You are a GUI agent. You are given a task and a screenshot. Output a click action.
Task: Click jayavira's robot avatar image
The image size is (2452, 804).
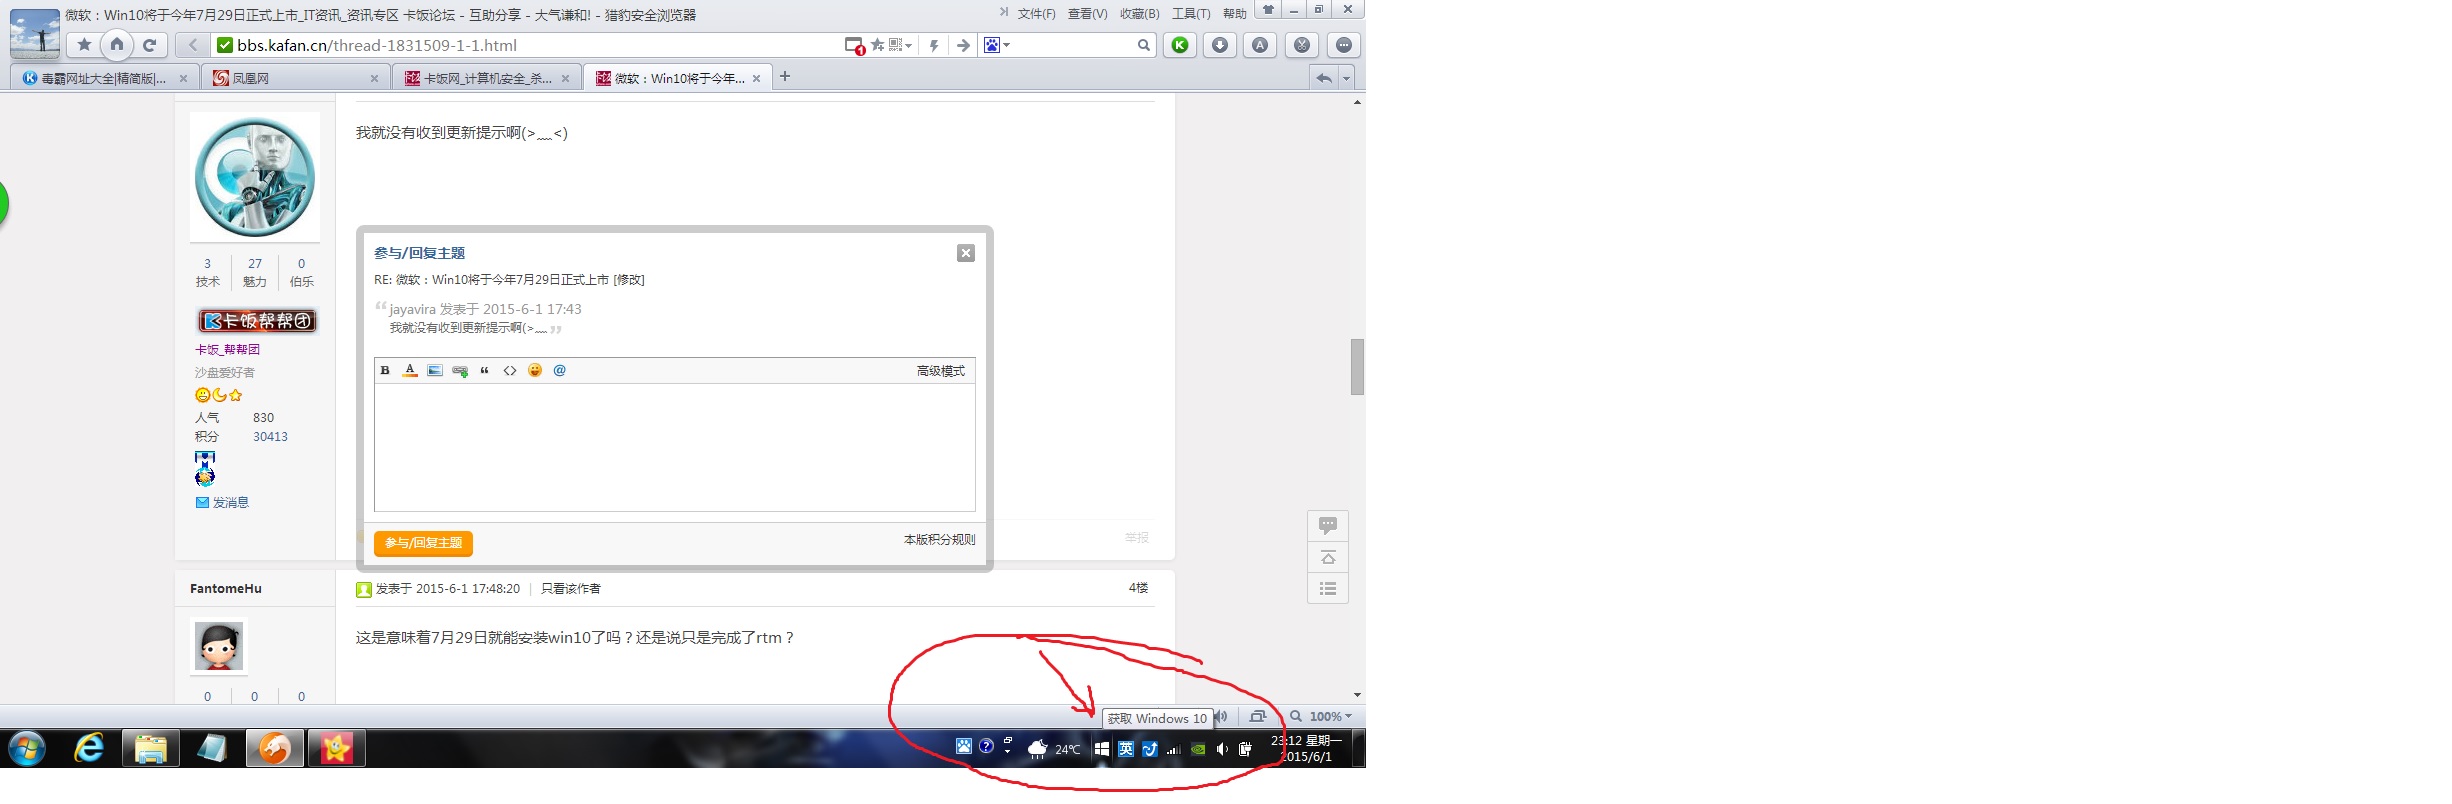255,177
